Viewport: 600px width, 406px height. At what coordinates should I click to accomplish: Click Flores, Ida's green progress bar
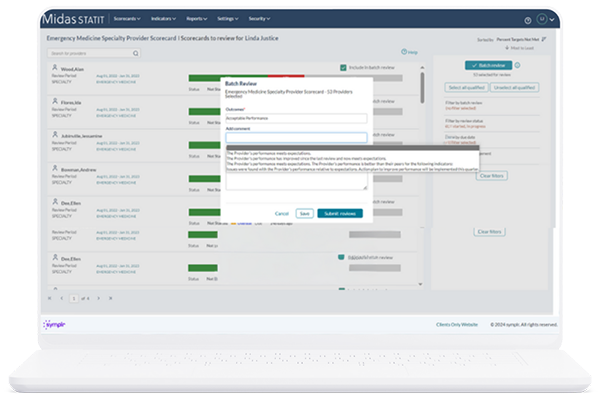[x=204, y=112]
